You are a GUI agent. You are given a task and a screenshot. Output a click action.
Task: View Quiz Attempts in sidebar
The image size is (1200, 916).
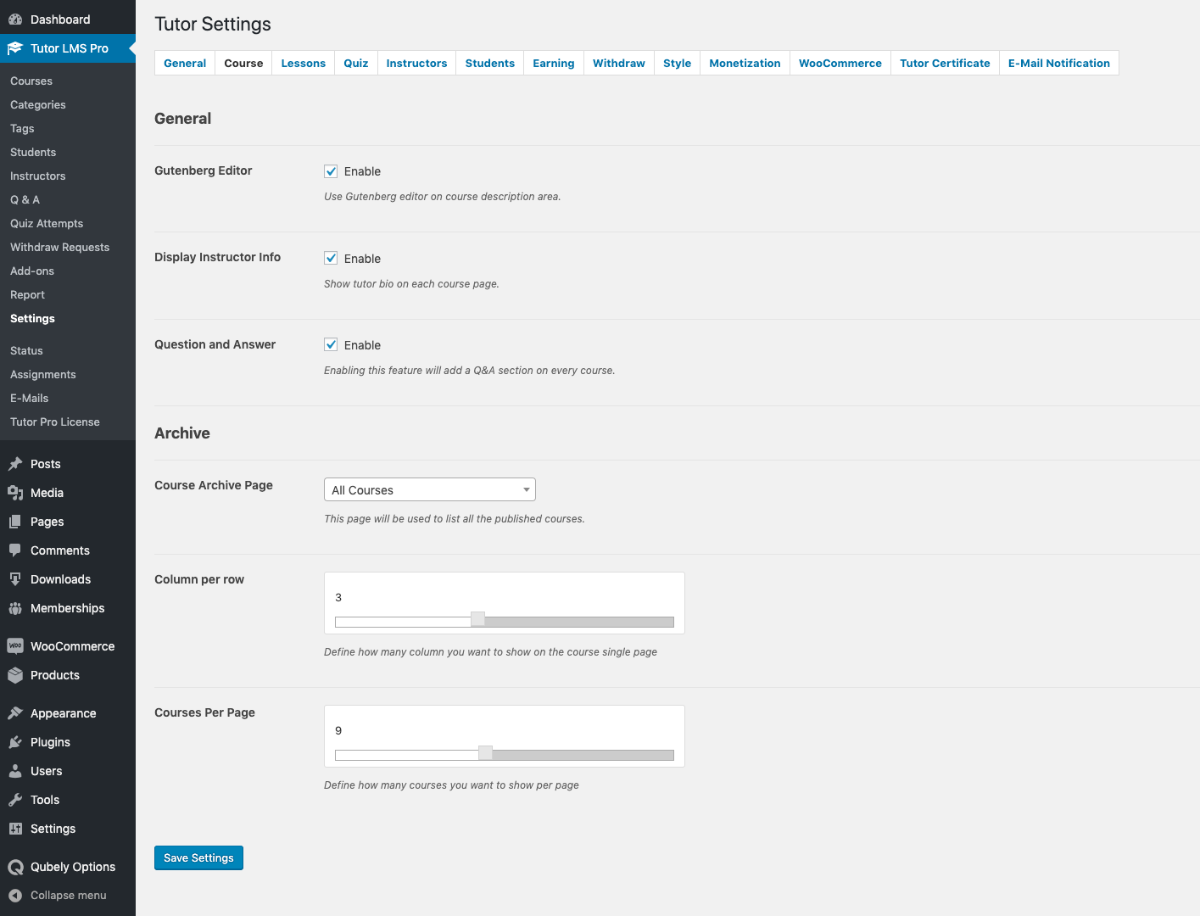46,224
